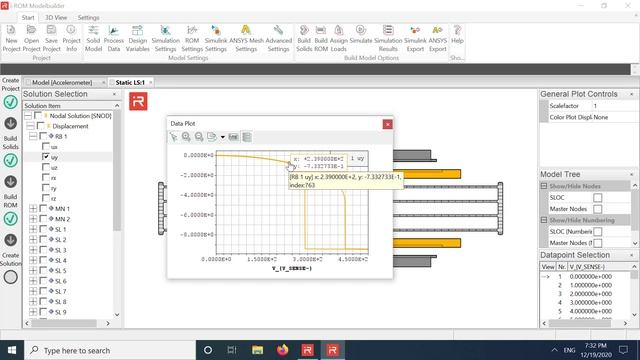The width and height of the screenshot is (640, 360).
Task: Click the legend list icon in Data Plot toolbar
Action: point(247,137)
